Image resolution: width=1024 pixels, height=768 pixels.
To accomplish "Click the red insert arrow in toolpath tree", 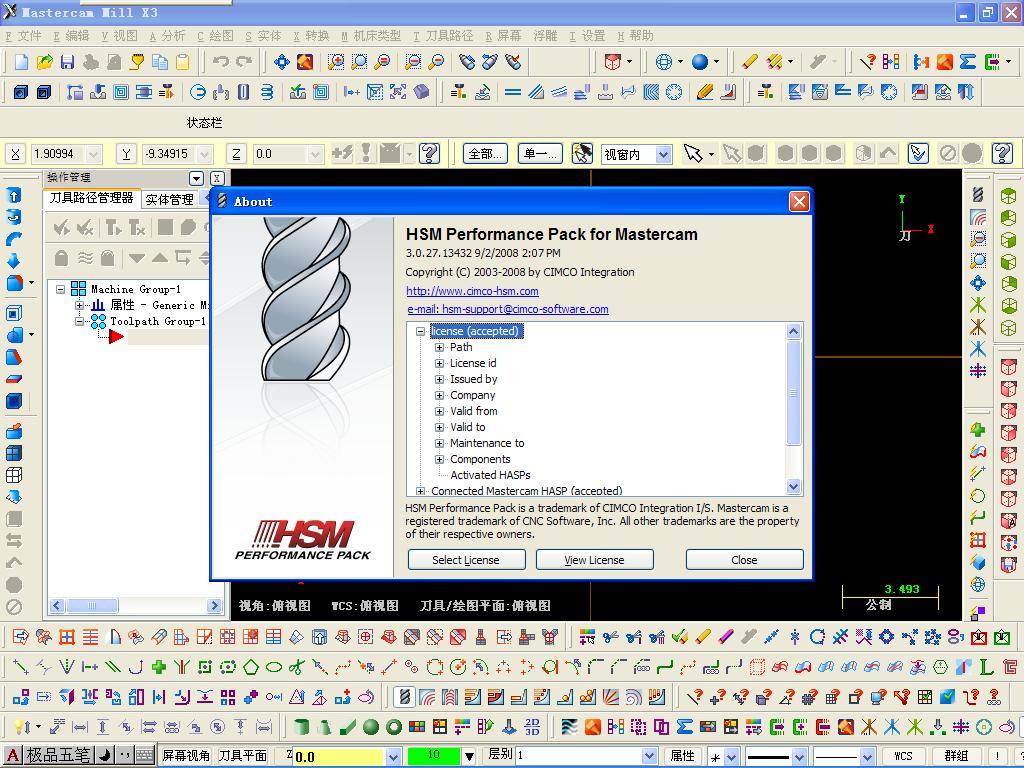I will (116, 337).
